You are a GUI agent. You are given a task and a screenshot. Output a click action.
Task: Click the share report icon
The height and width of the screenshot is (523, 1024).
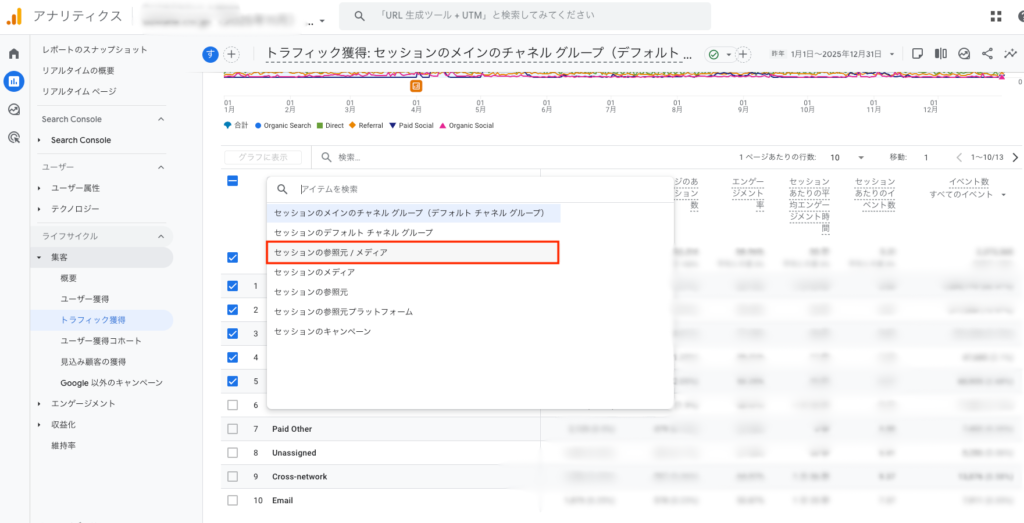[x=987, y=54]
